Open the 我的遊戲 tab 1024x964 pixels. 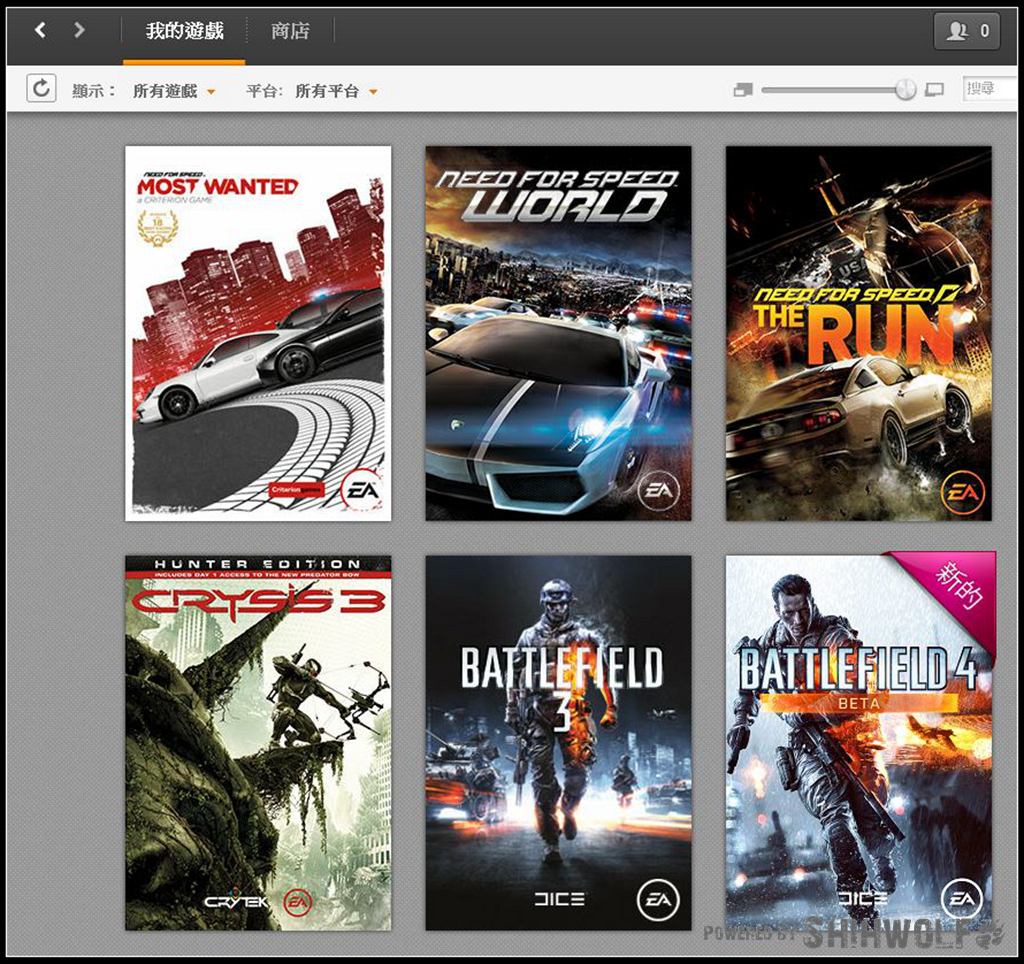(x=184, y=31)
